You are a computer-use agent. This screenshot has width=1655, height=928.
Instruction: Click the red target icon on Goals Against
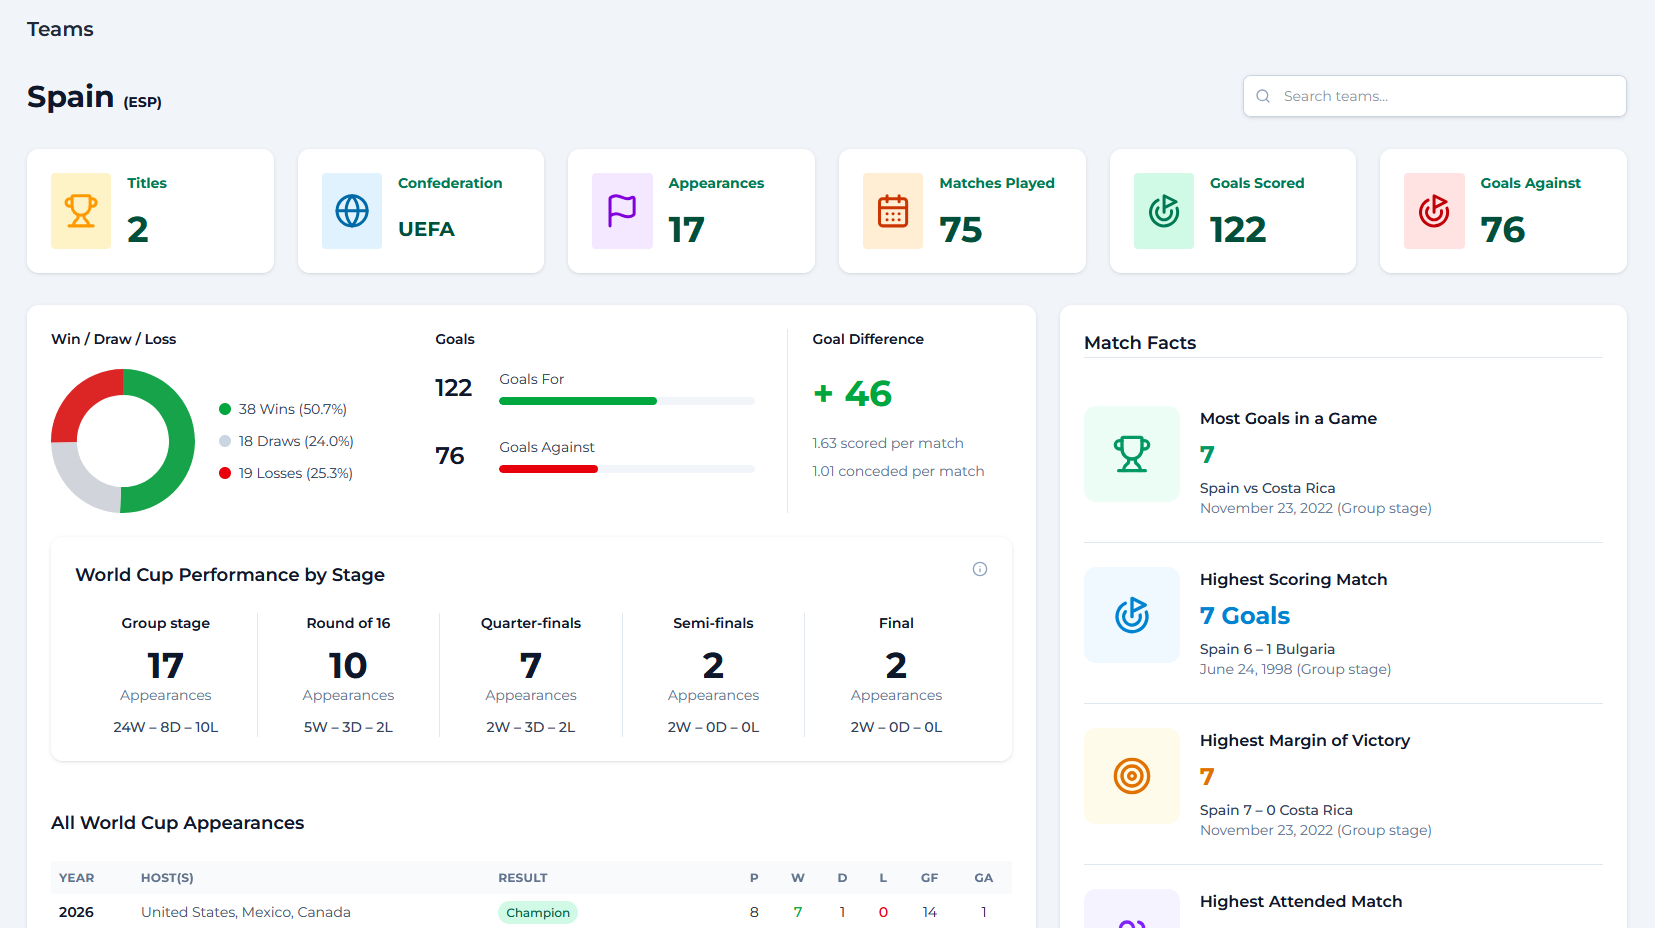pyautogui.click(x=1434, y=211)
